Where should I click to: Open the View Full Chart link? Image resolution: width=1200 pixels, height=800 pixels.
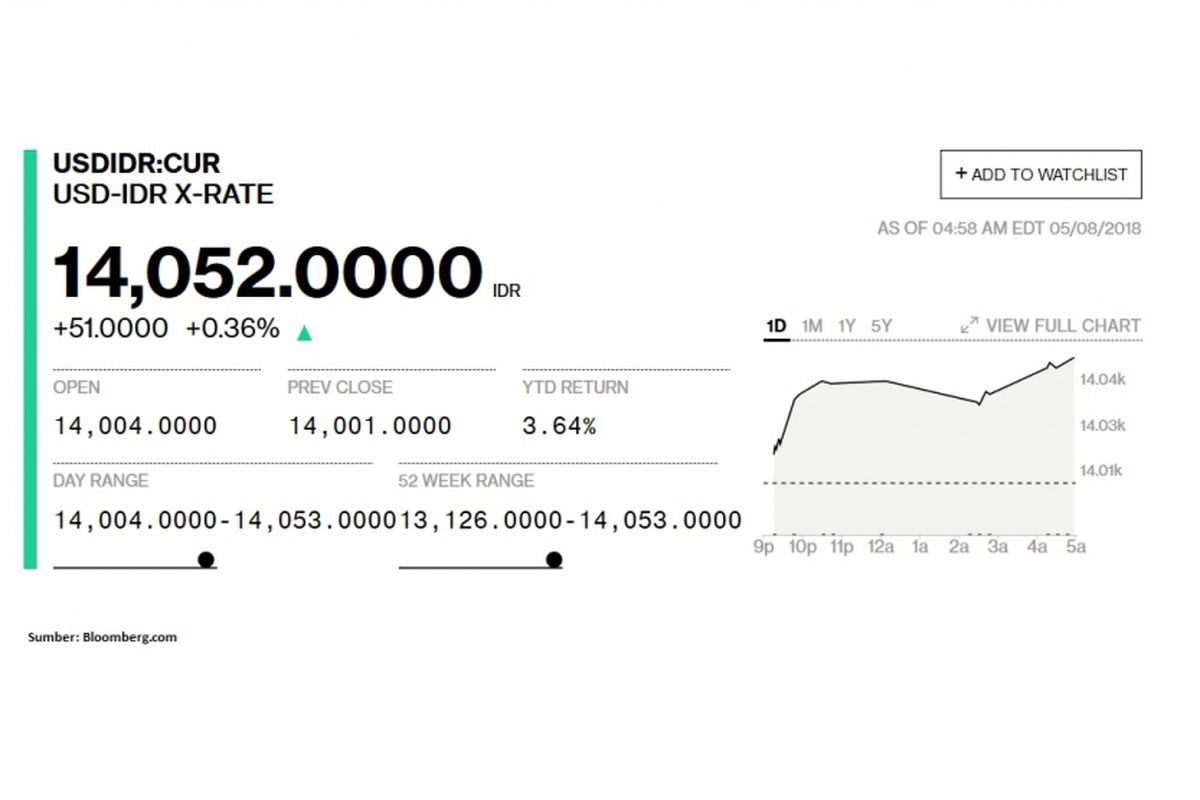pyautogui.click(x=1063, y=325)
